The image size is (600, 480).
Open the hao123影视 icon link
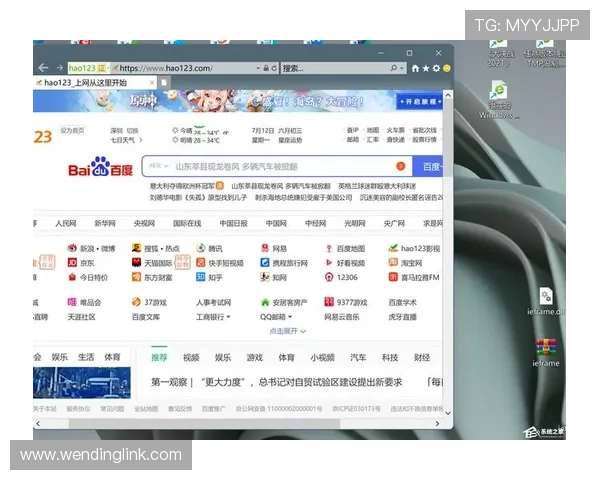pyautogui.click(x=393, y=248)
